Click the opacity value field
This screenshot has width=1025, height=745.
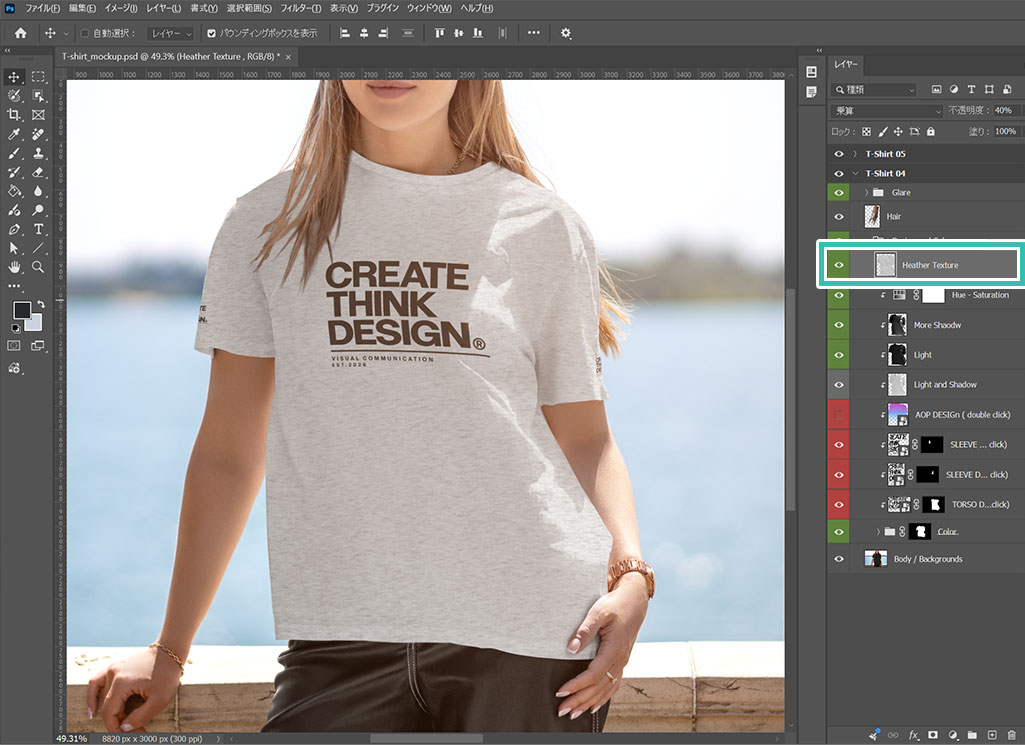pos(1007,110)
